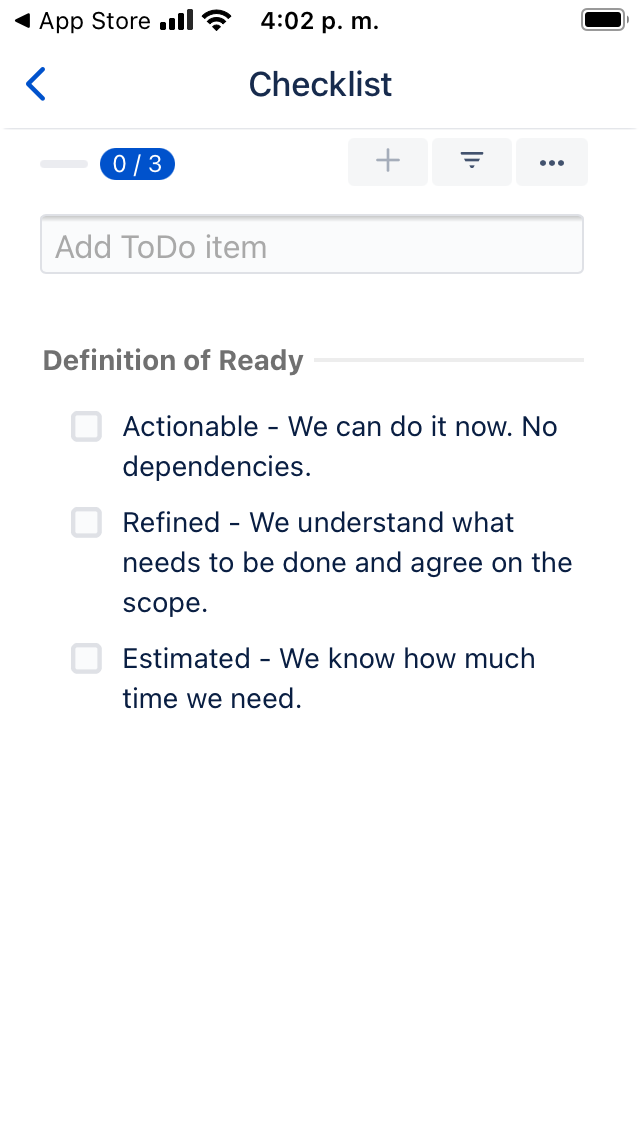Image resolution: width=640 pixels, height=1136 pixels.
Task: Click the 0 / 3 progress badge
Action: coord(137,164)
